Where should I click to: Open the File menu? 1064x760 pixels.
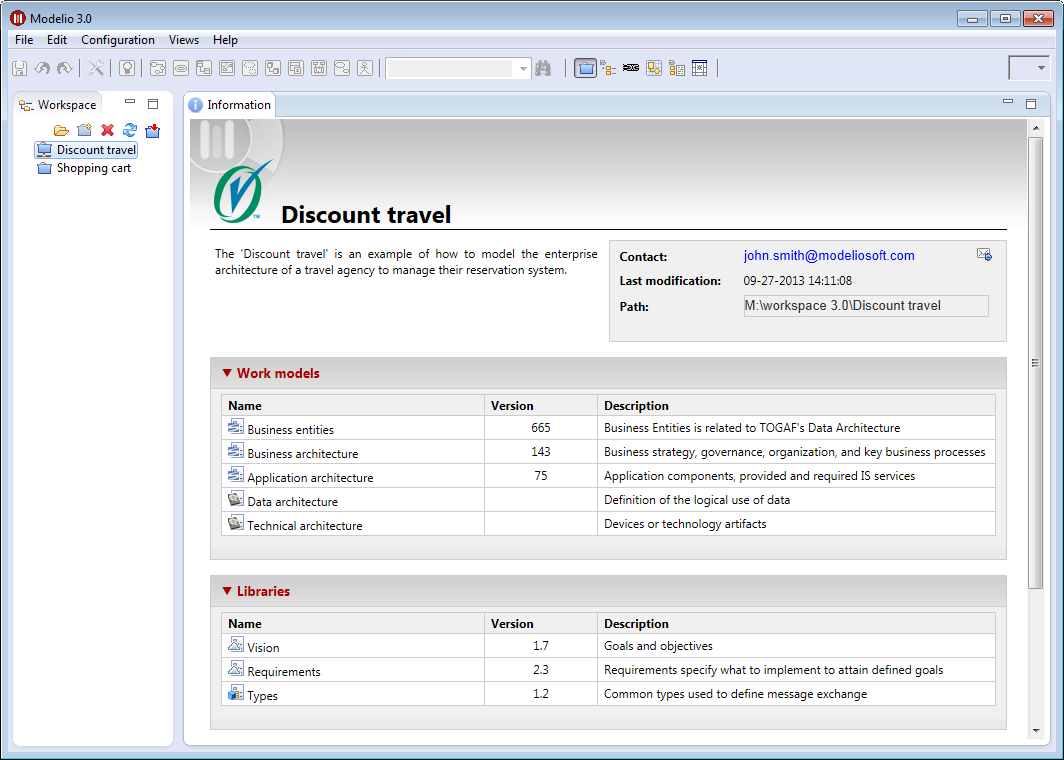pos(24,40)
